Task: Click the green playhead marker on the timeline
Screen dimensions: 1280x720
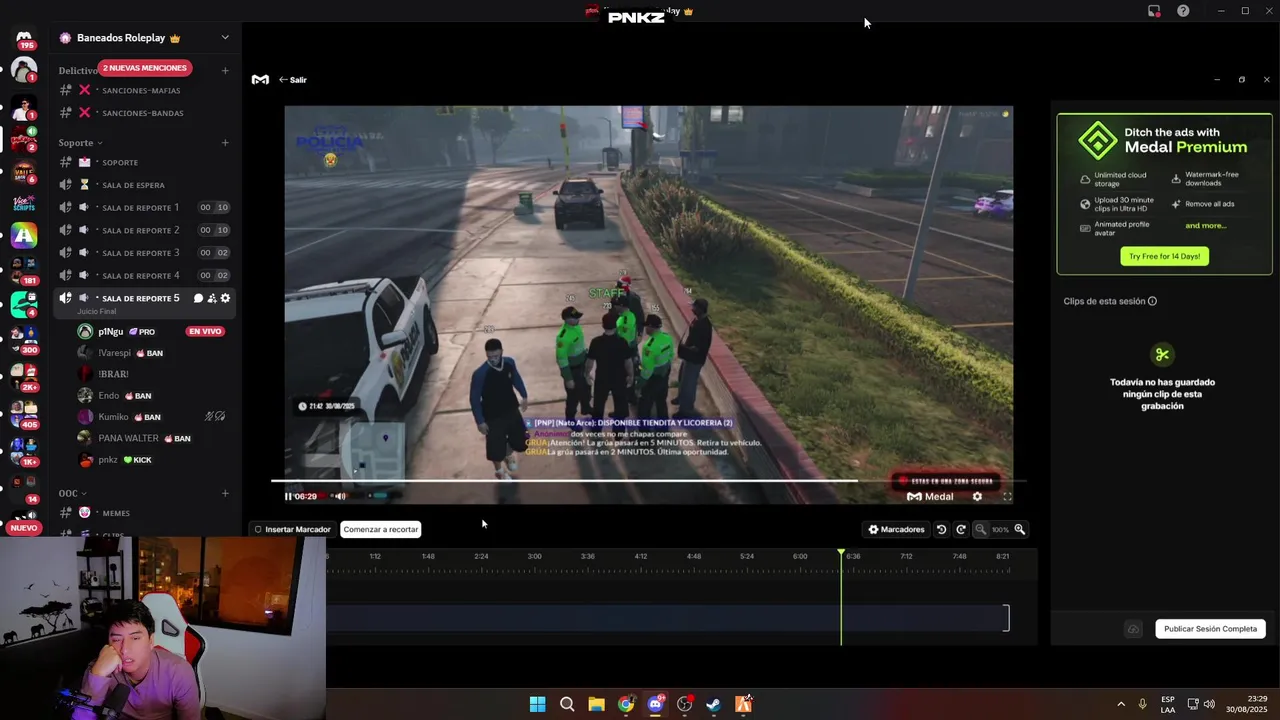Action: coord(841,553)
